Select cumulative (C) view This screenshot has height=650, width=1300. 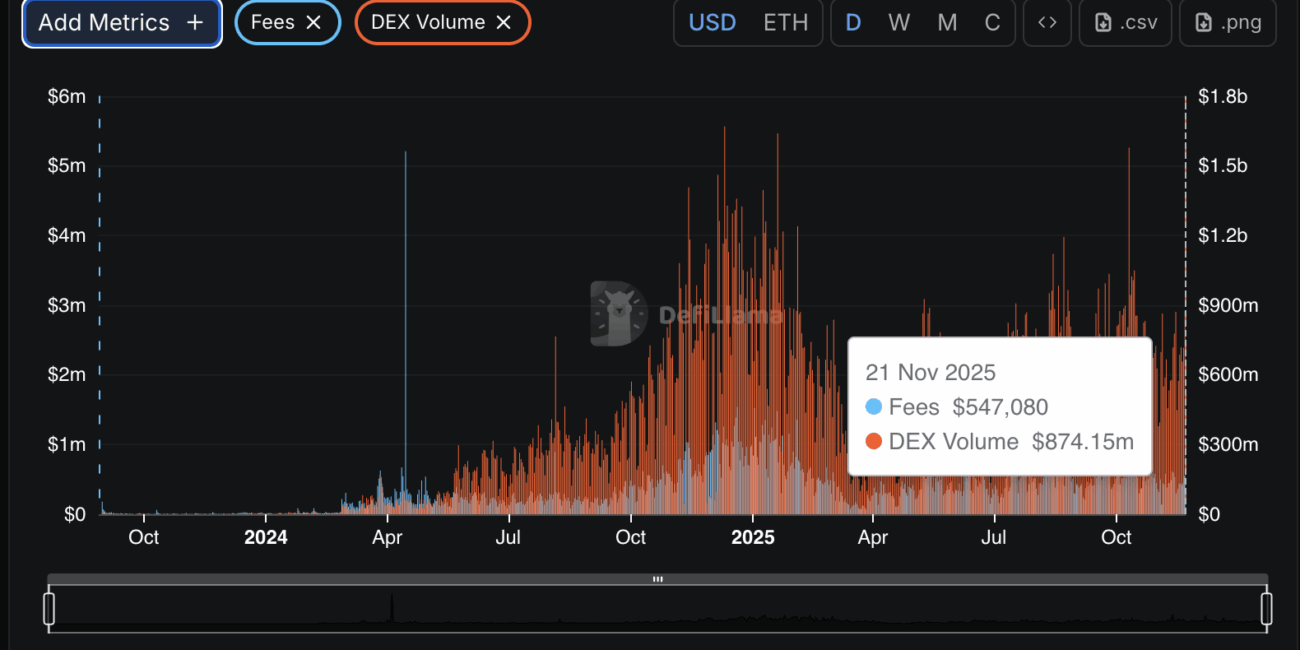click(992, 23)
